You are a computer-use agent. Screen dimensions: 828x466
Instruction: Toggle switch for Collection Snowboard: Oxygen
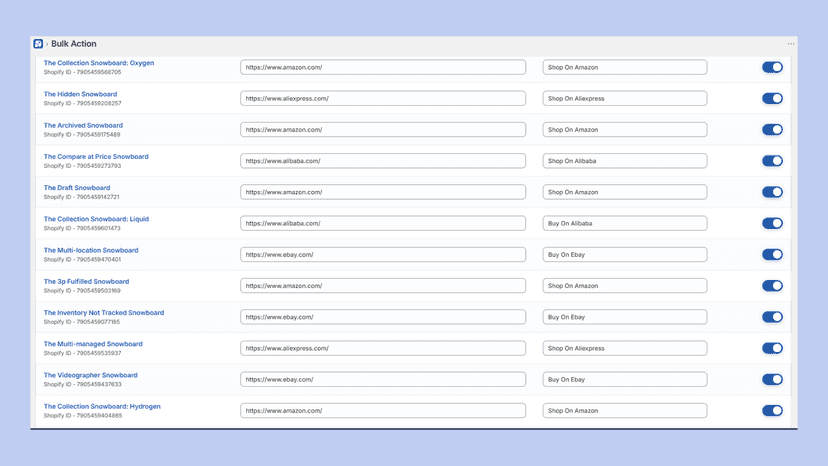pos(772,67)
